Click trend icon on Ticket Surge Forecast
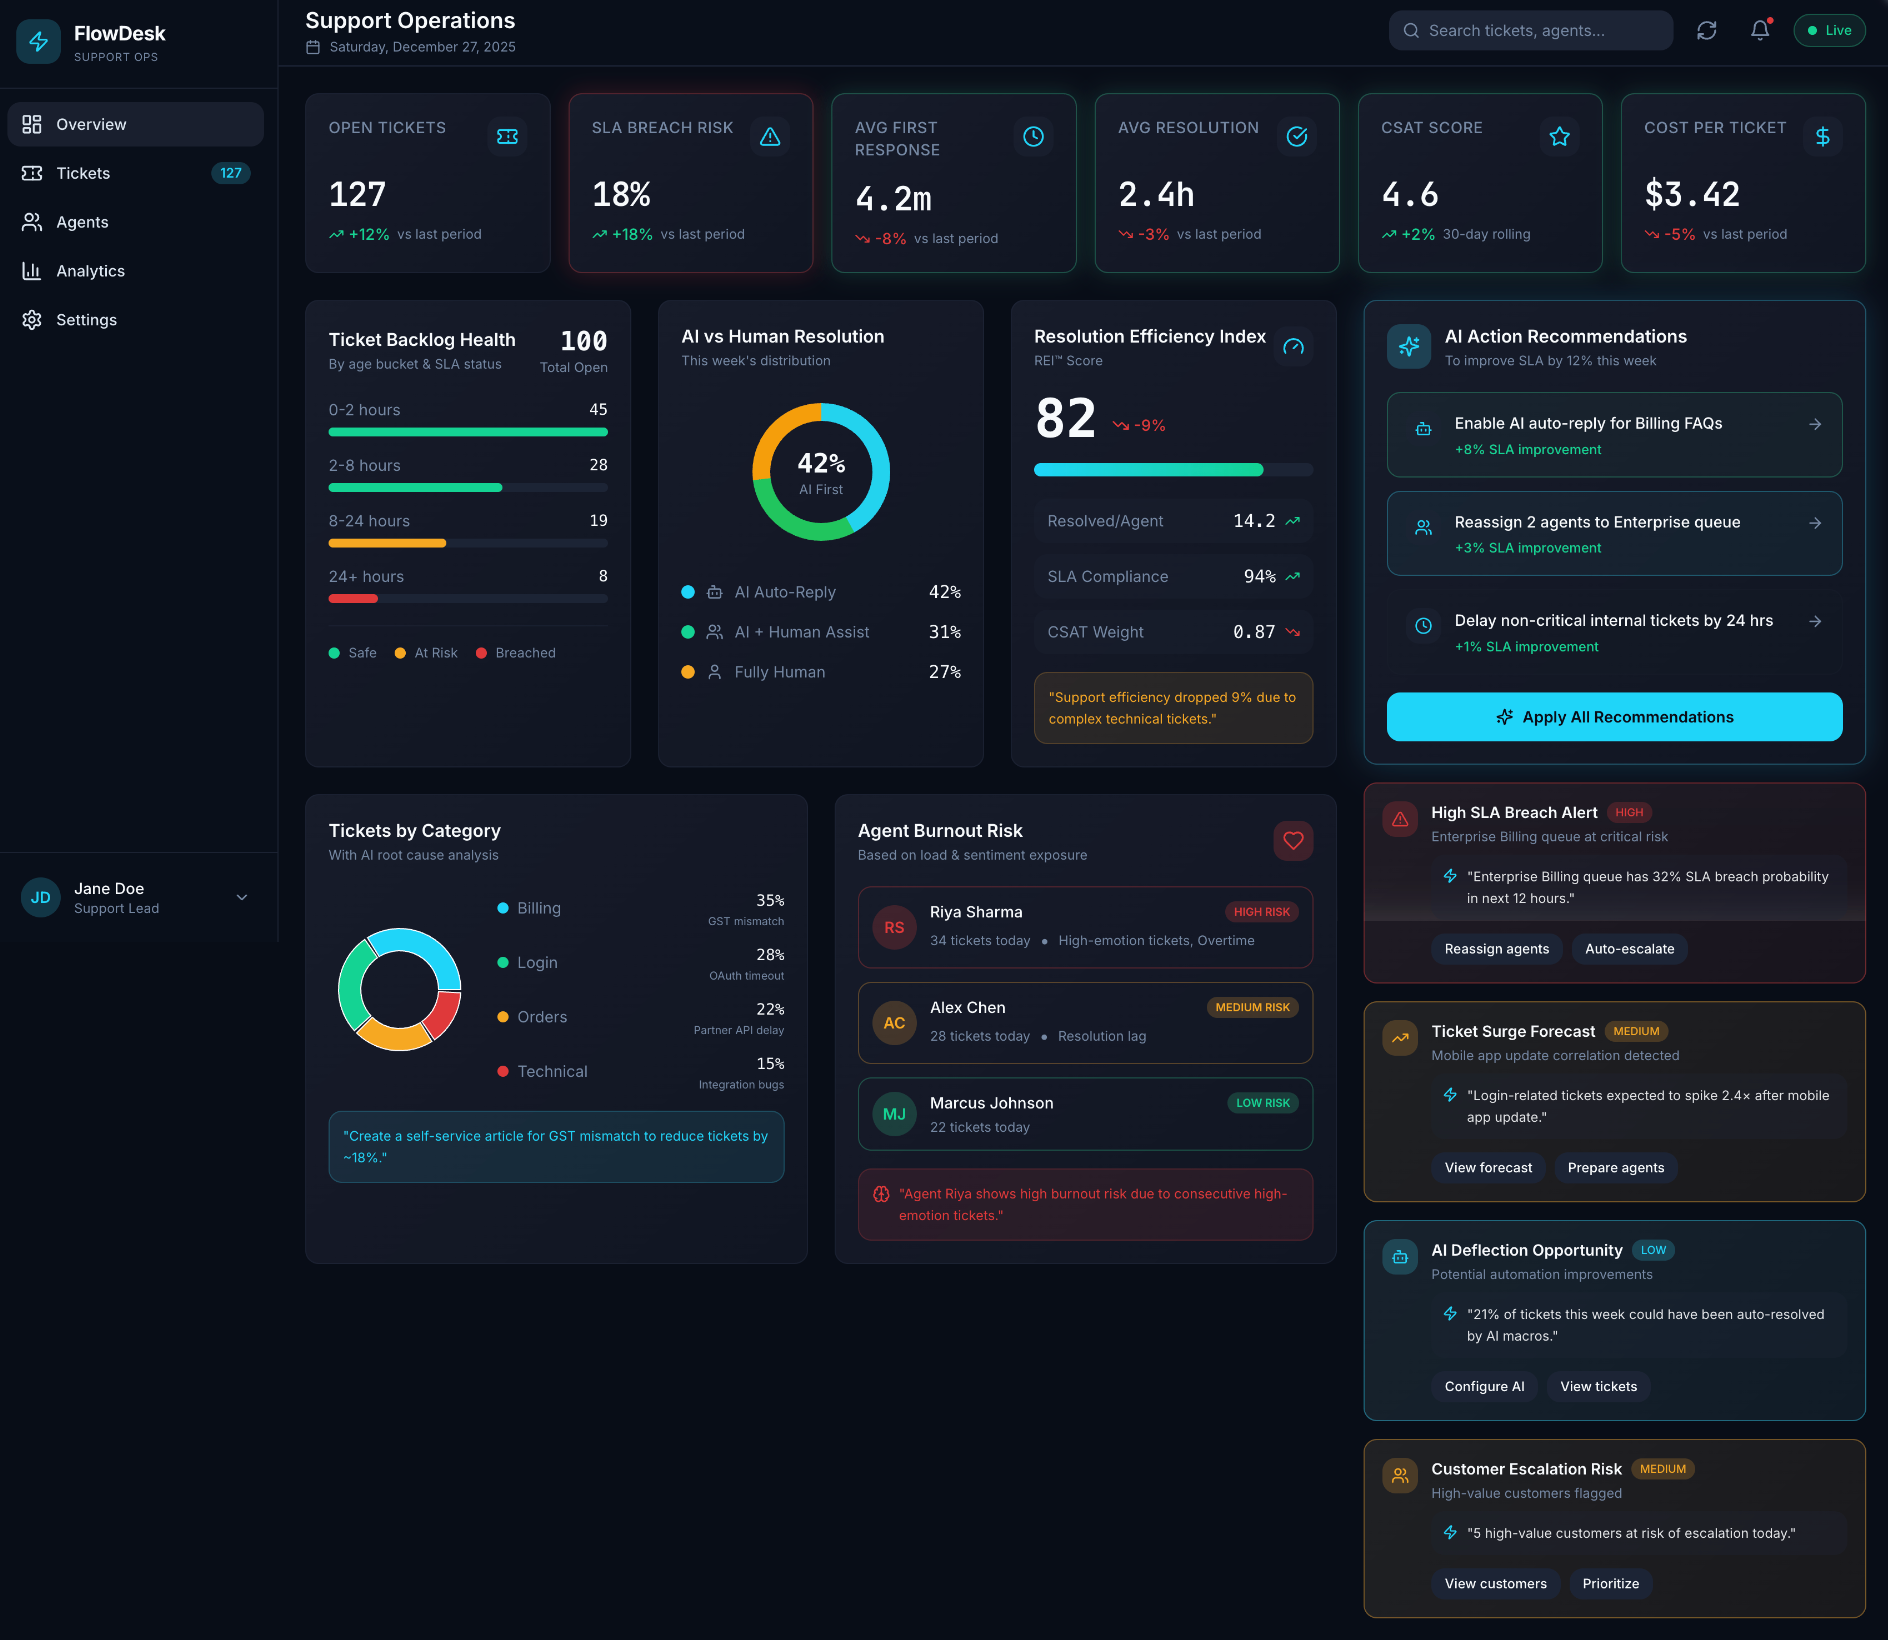Screen dimensions: 1888x1640 1400,1038
